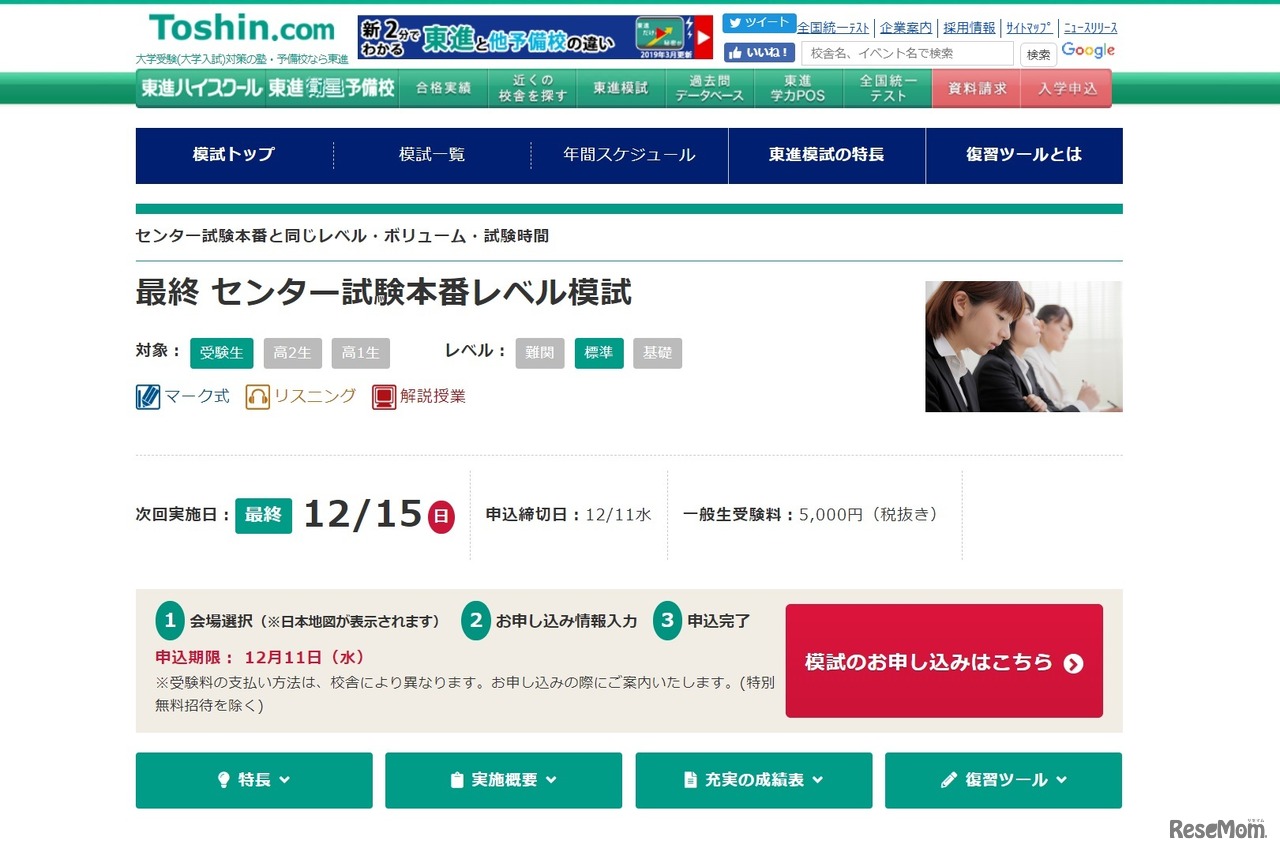The height and width of the screenshot is (852, 1280).
Task: Click the step 3 circle icon
Action: click(x=667, y=621)
